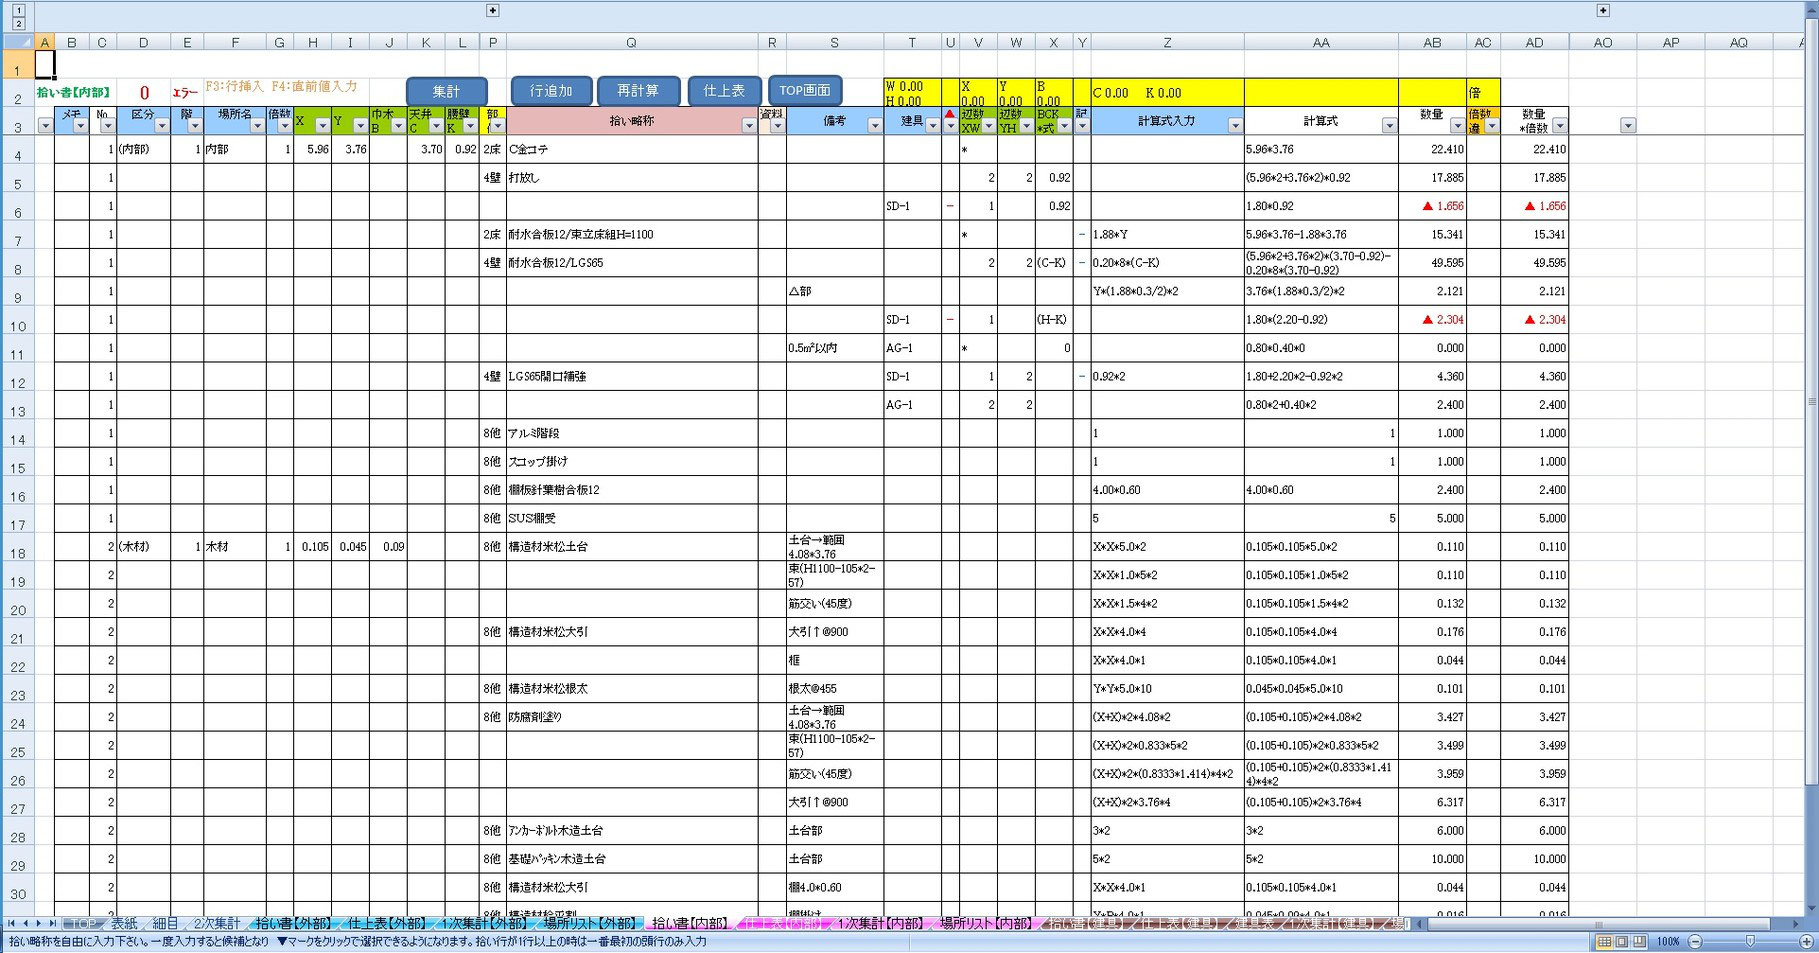
Task: Open filter dropdown for 計算式入力 column
Action: tap(1235, 126)
